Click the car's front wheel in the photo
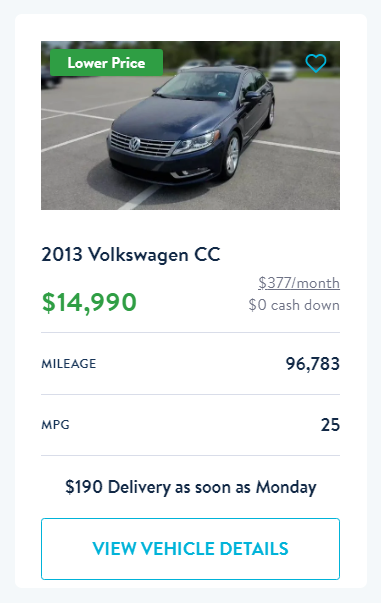 click(x=231, y=155)
